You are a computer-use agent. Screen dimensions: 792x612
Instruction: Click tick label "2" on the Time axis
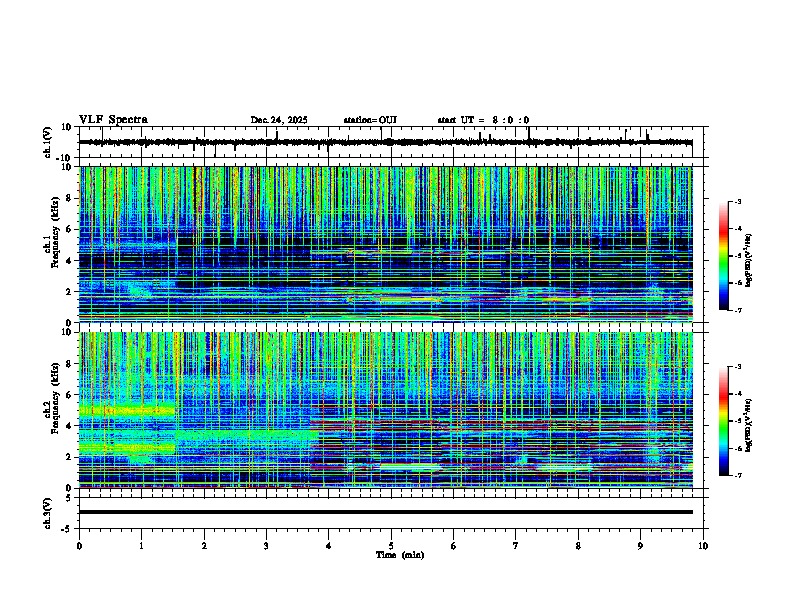point(204,546)
